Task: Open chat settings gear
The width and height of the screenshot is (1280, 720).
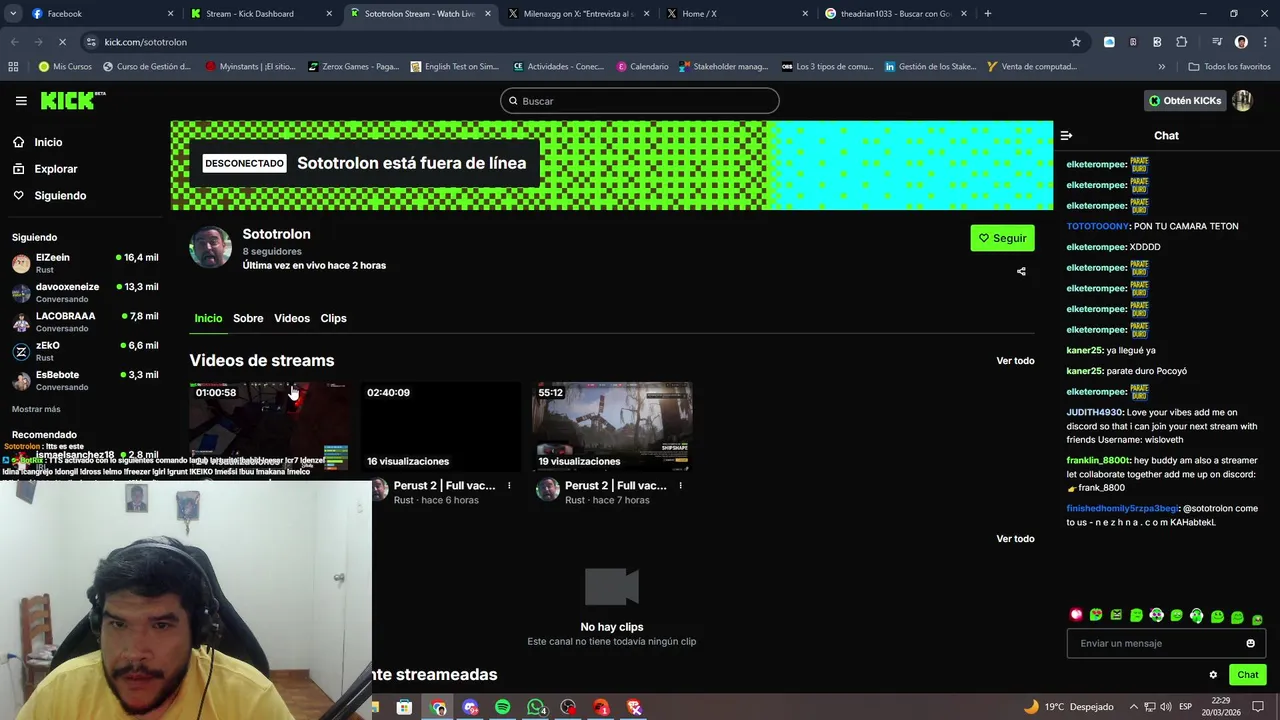Action: 1213,675
